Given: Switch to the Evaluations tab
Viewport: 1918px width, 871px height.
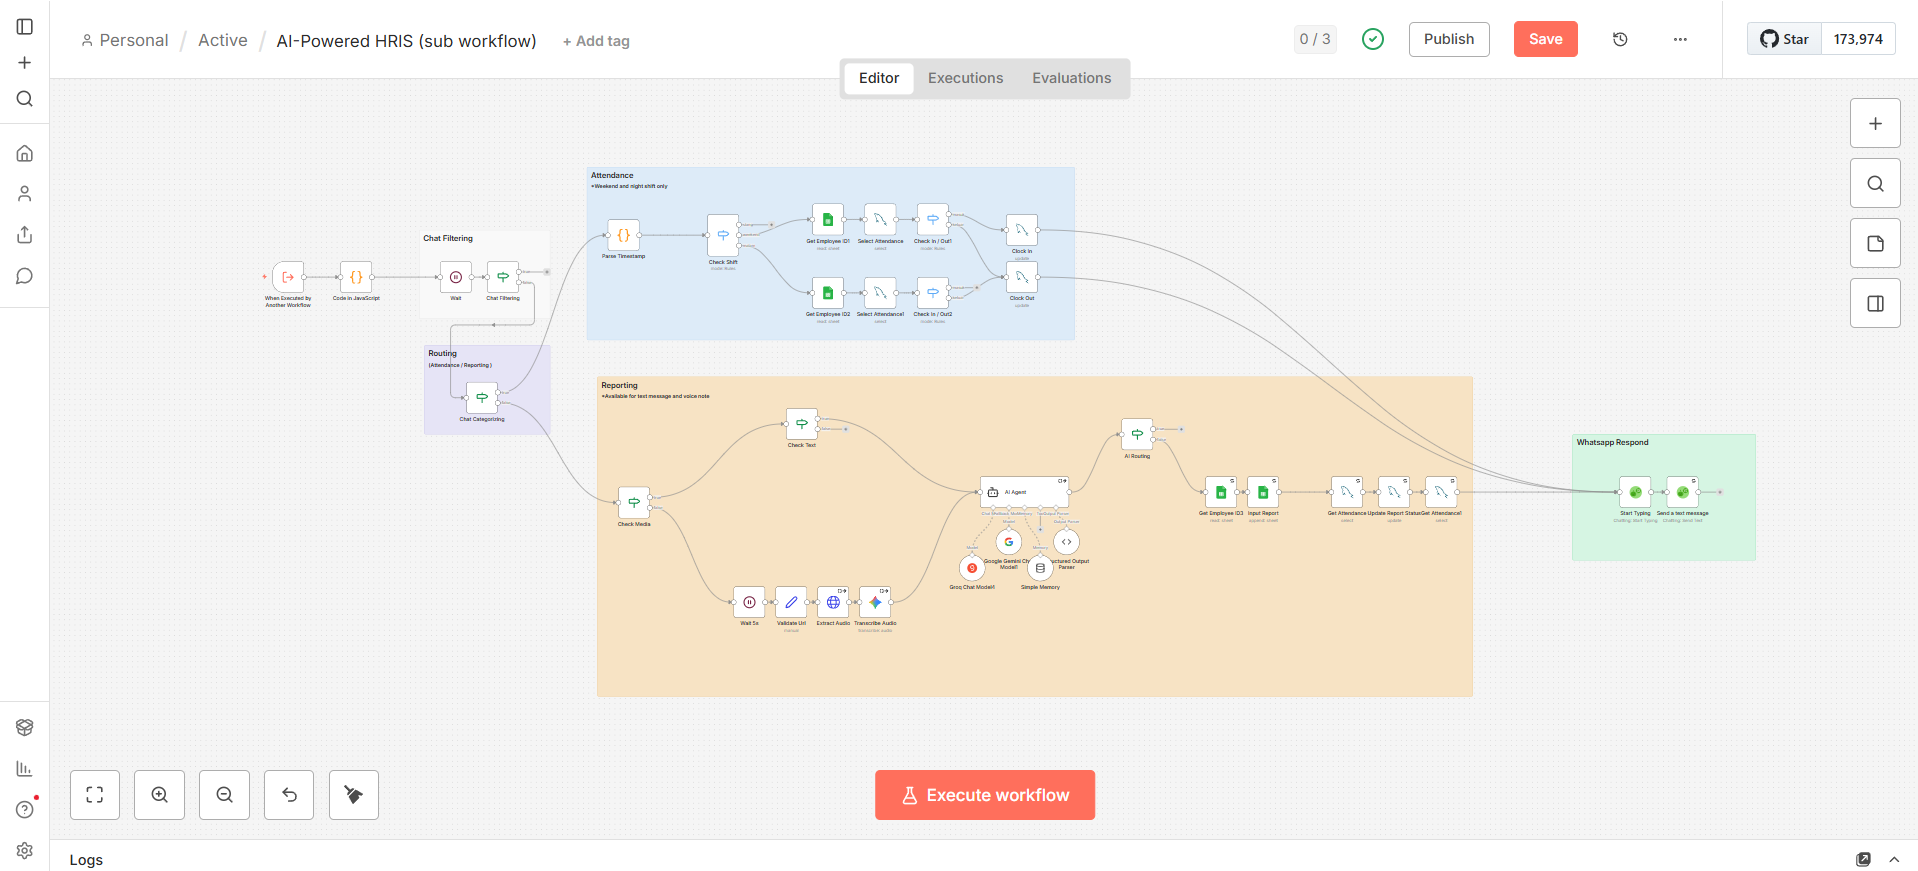Looking at the screenshot, I should pyautogui.click(x=1071, y=78).
